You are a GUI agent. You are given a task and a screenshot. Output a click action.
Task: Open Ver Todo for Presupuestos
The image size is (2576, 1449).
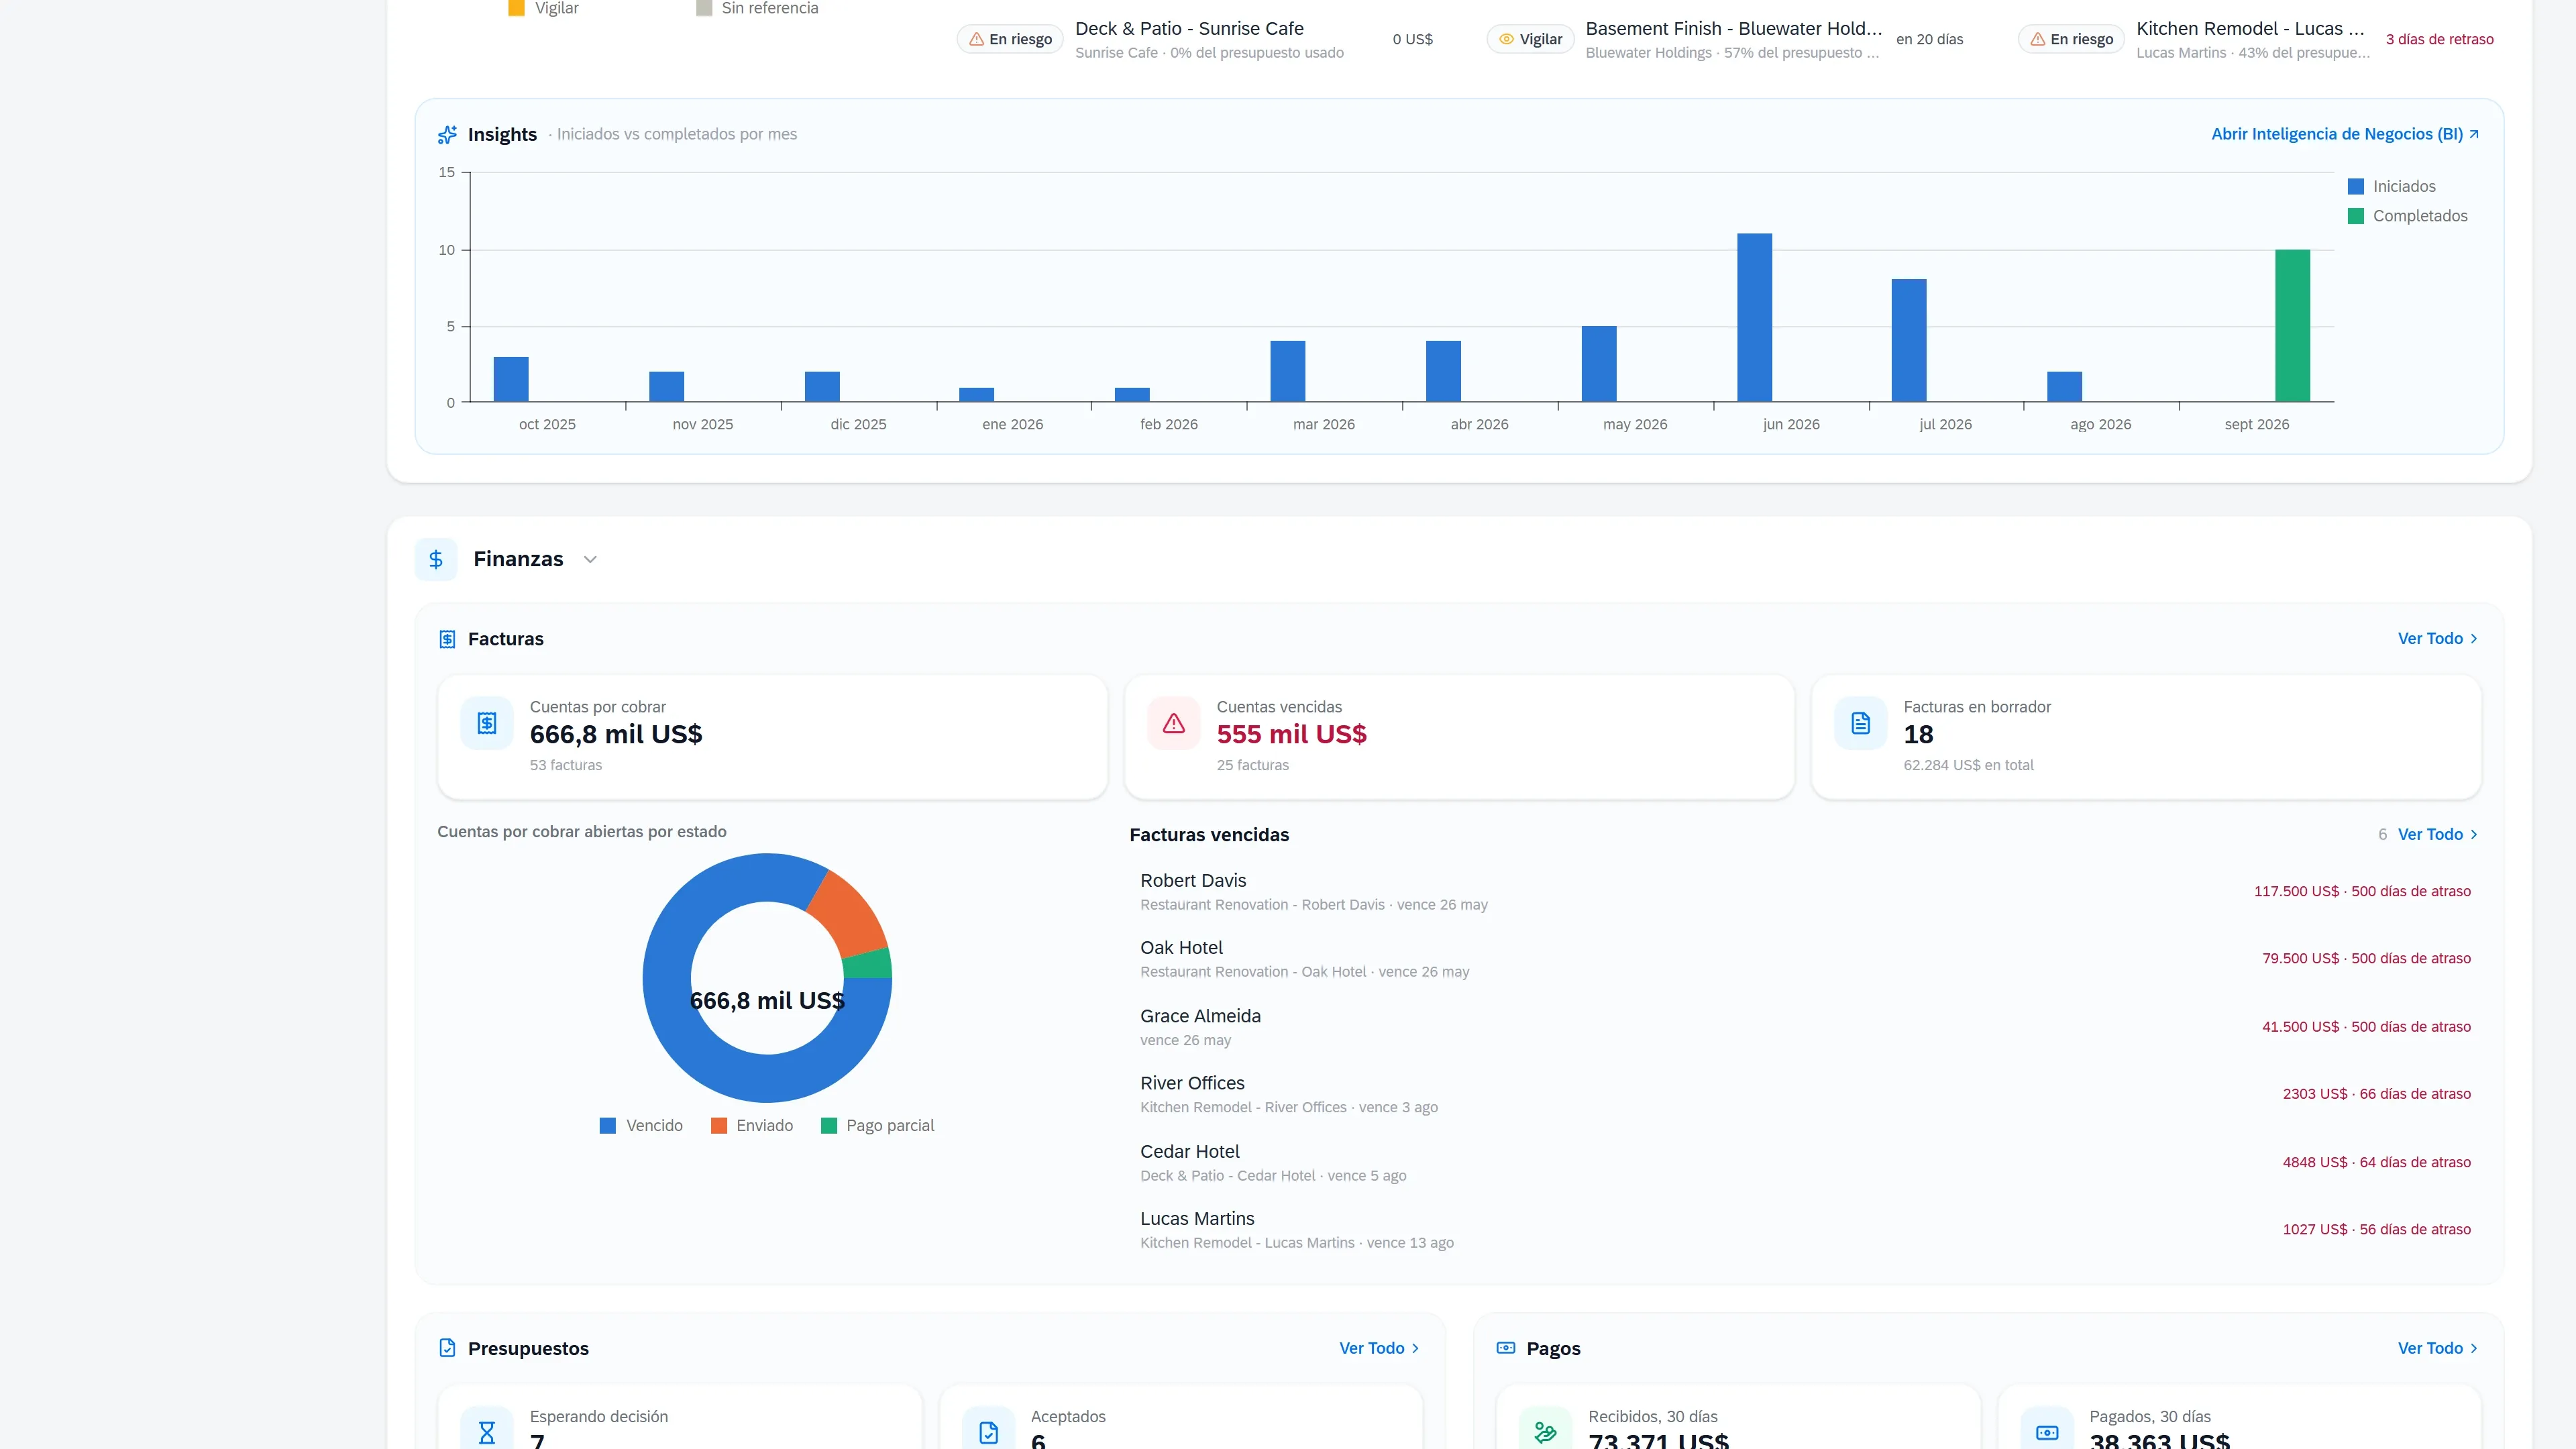(x=1379, y=1348)
